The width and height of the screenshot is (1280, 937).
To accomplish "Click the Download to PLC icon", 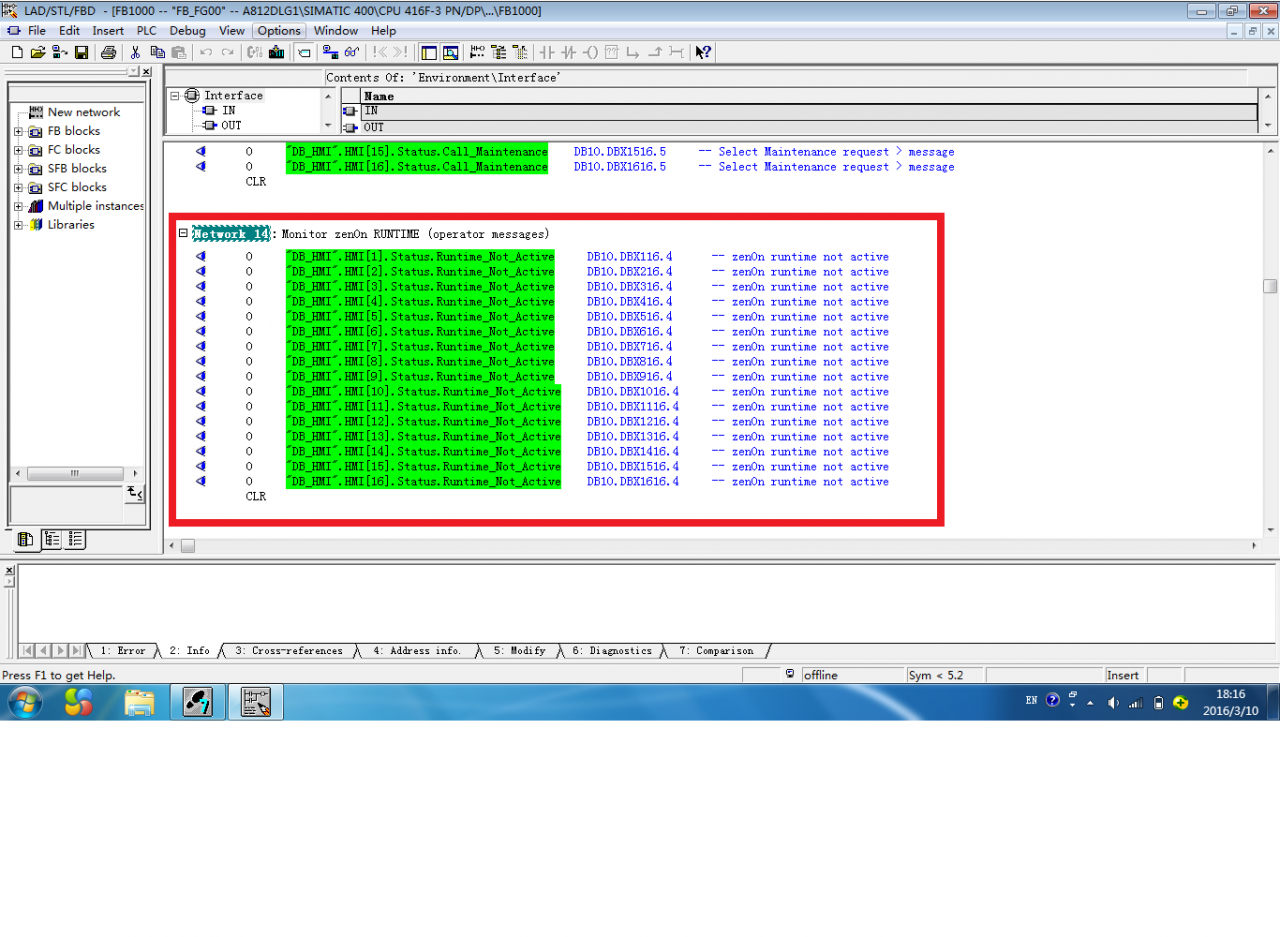I will coord(276,52).
